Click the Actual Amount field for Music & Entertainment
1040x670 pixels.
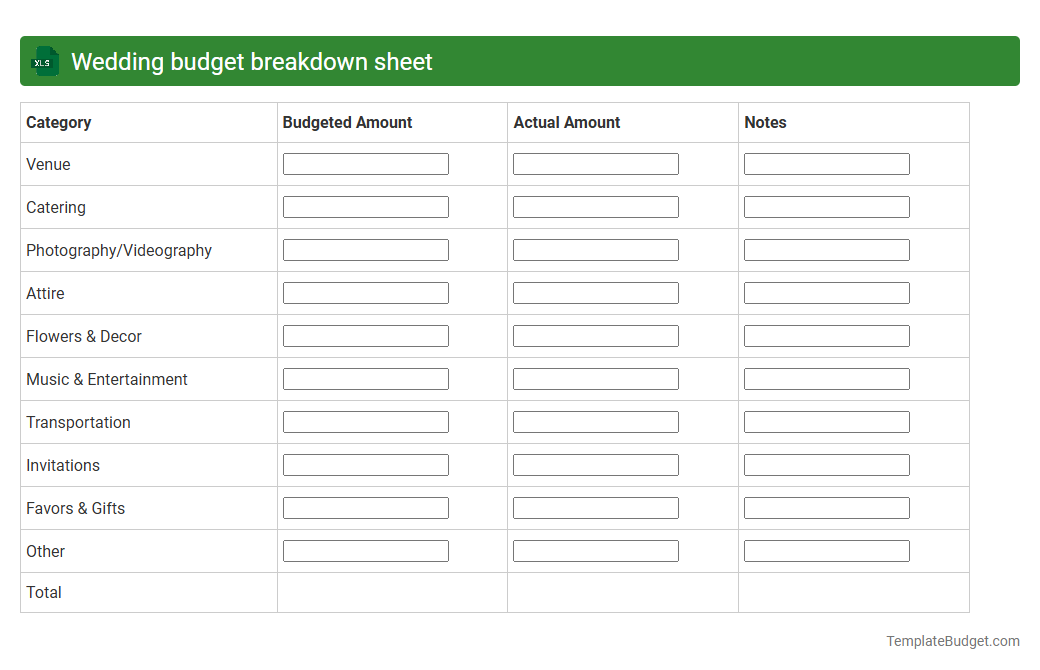point(595,378)
